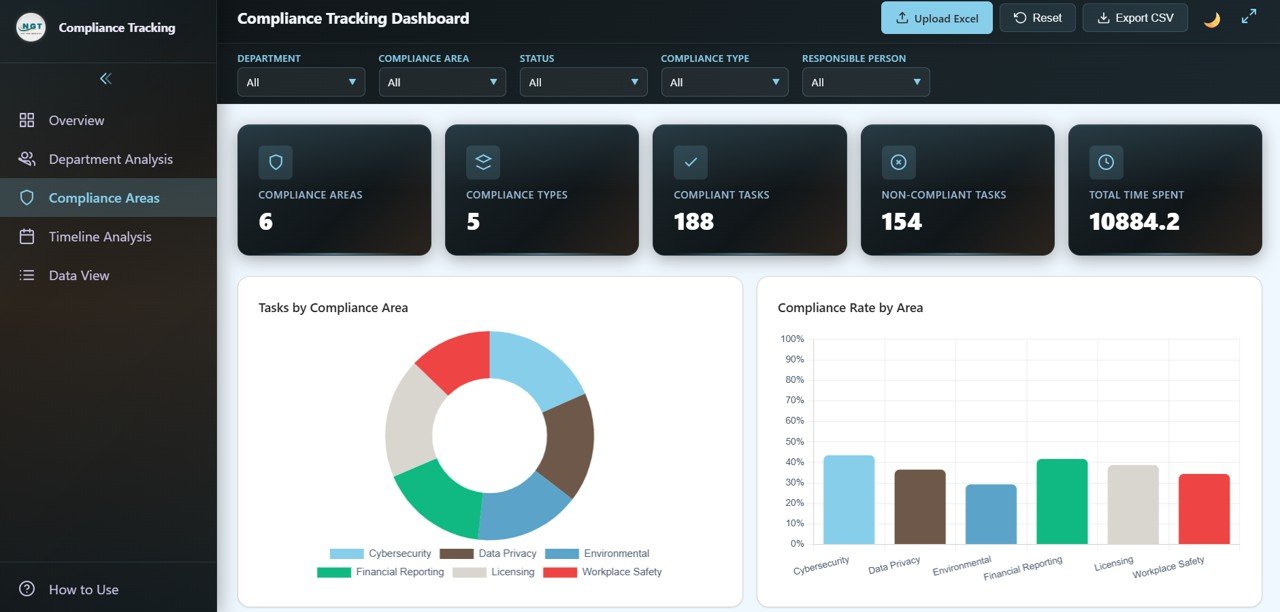This screenshot has height=612, width=1280.
Task: Click the layers icon on Compliance Types card
Action: pyautogui.click(x=483, y=162)
